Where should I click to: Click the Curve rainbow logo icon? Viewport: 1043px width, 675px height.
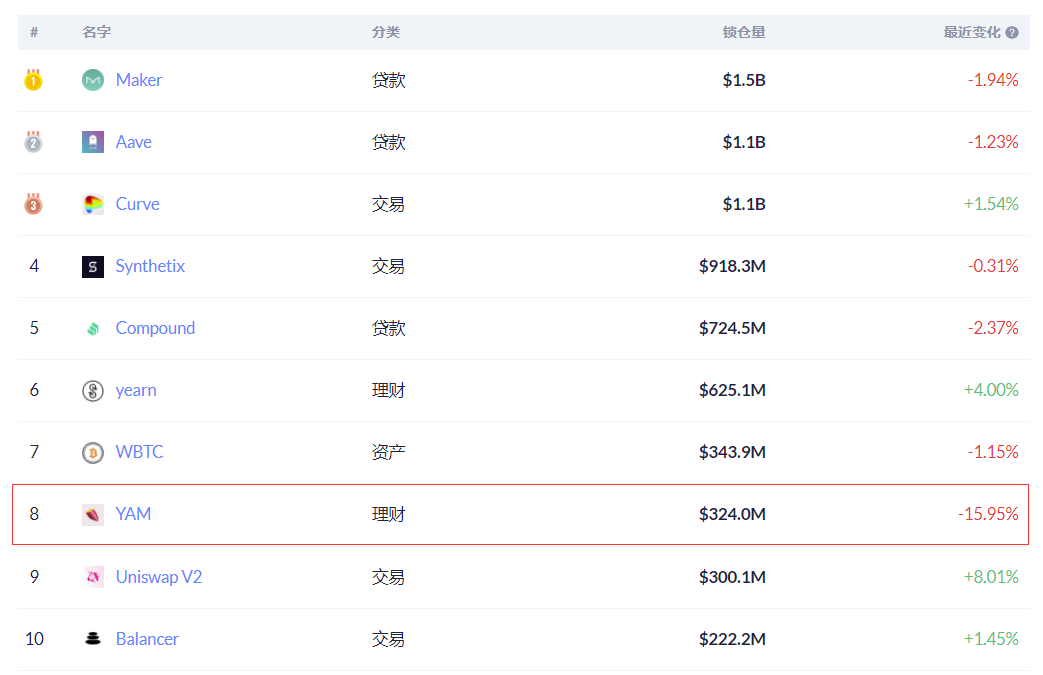[x=92, y=204]
